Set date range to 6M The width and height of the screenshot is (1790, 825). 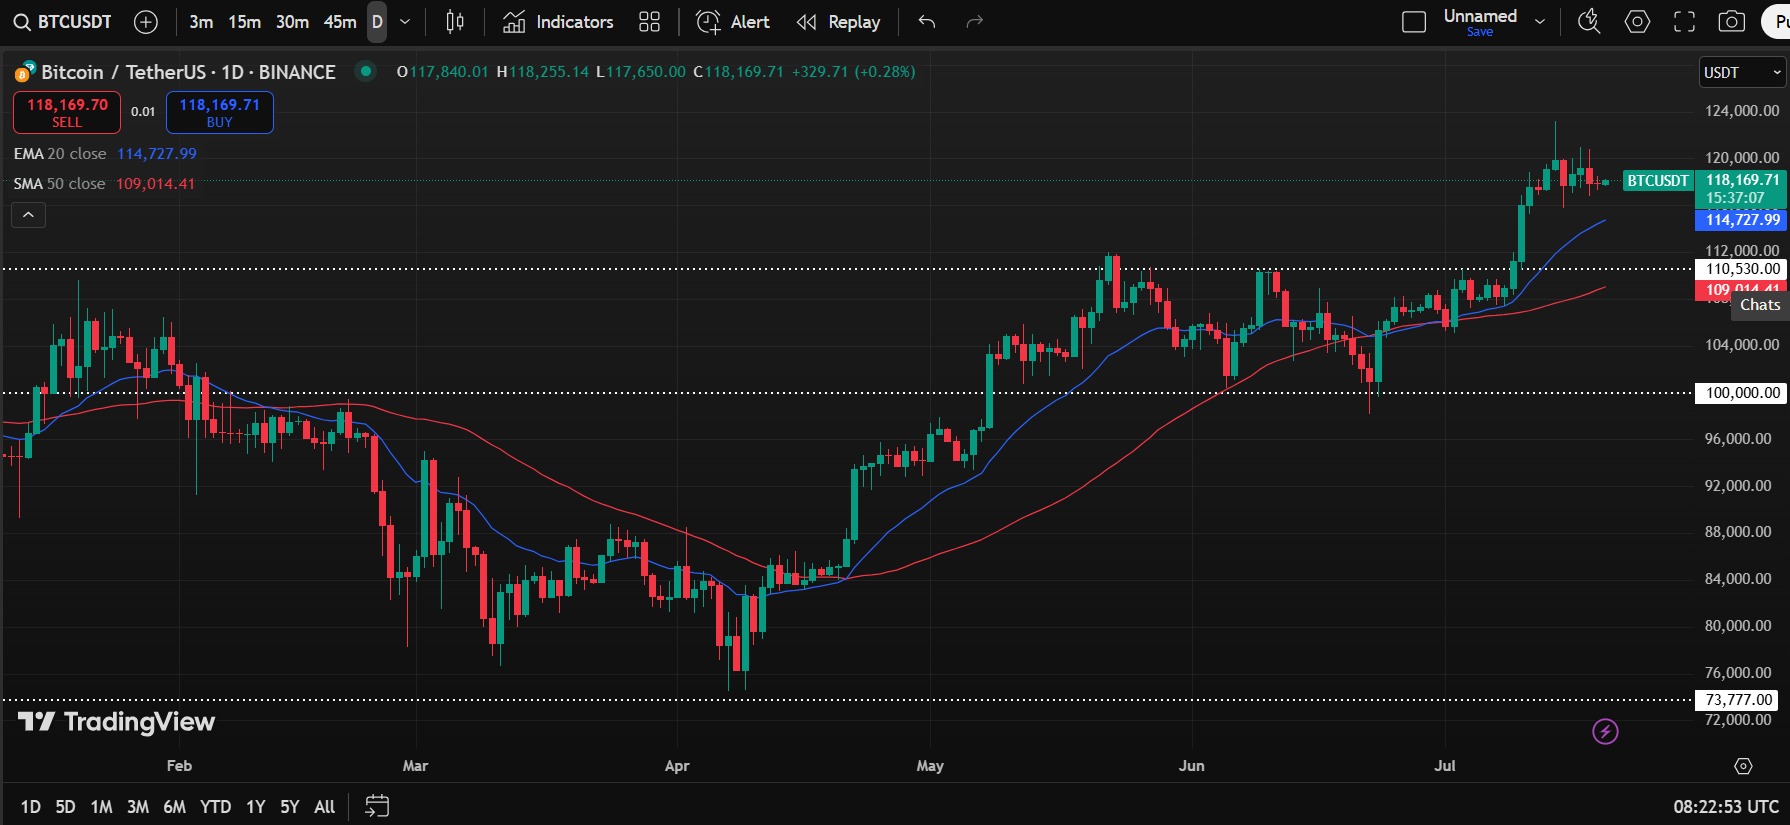click(174, 806)
